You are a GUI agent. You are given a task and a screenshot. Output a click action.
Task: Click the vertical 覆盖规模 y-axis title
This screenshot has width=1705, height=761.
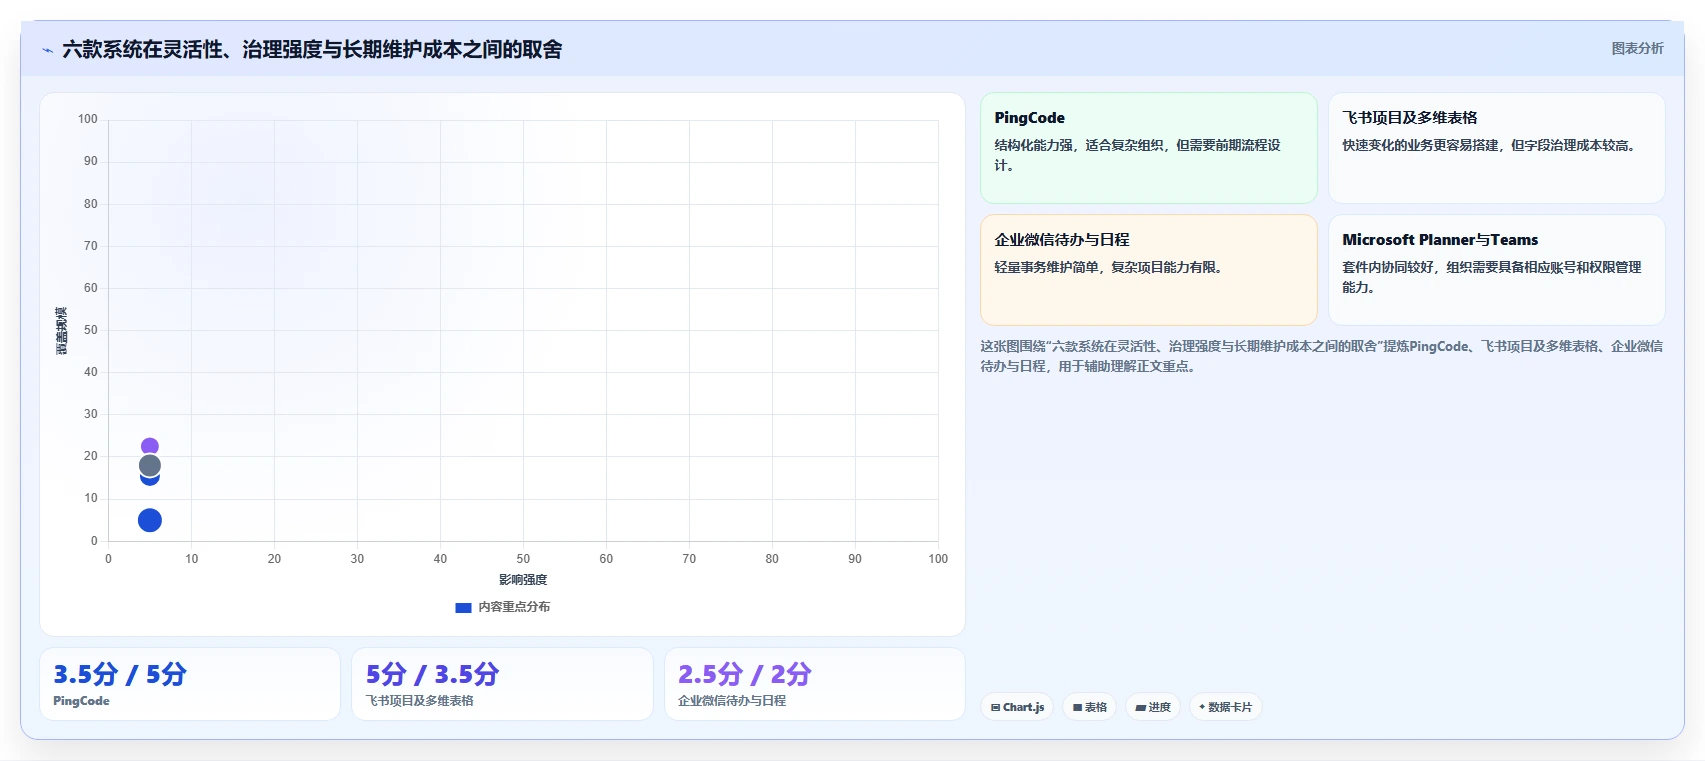click(x=62, y=331)
